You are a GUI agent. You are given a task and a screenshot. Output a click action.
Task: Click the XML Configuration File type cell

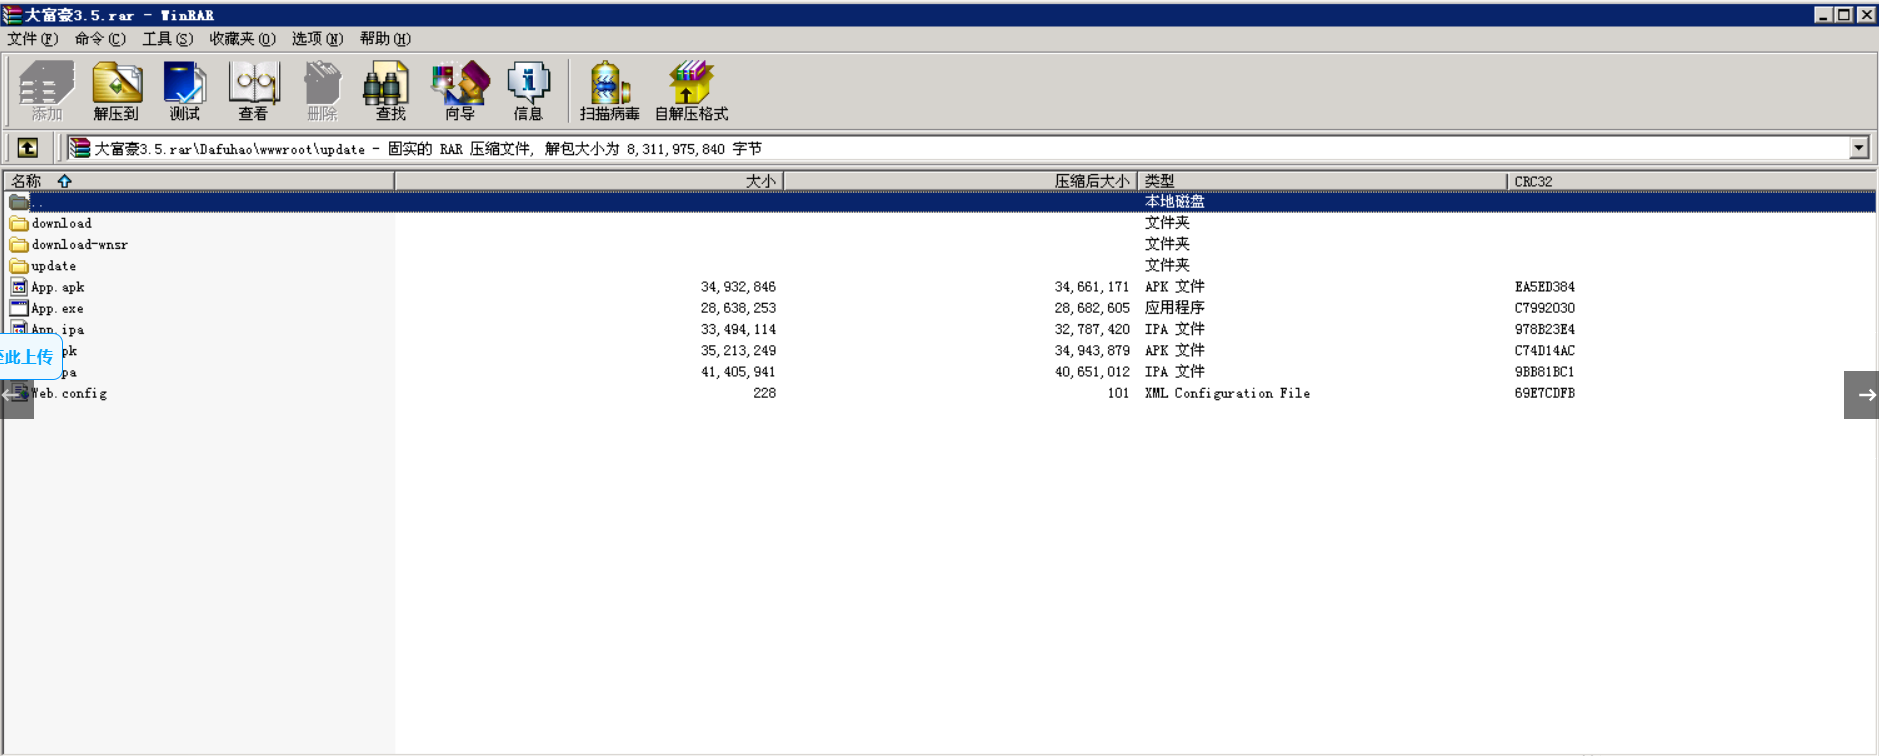coord(1227,393)
